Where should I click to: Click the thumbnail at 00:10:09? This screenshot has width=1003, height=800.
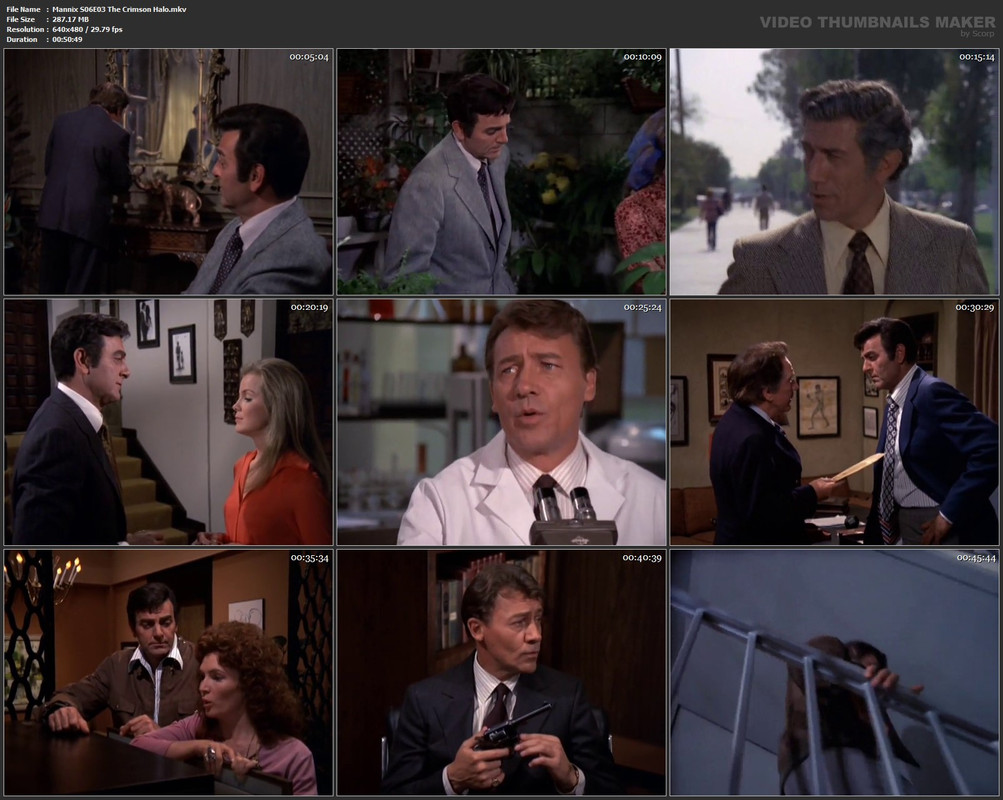502,171
